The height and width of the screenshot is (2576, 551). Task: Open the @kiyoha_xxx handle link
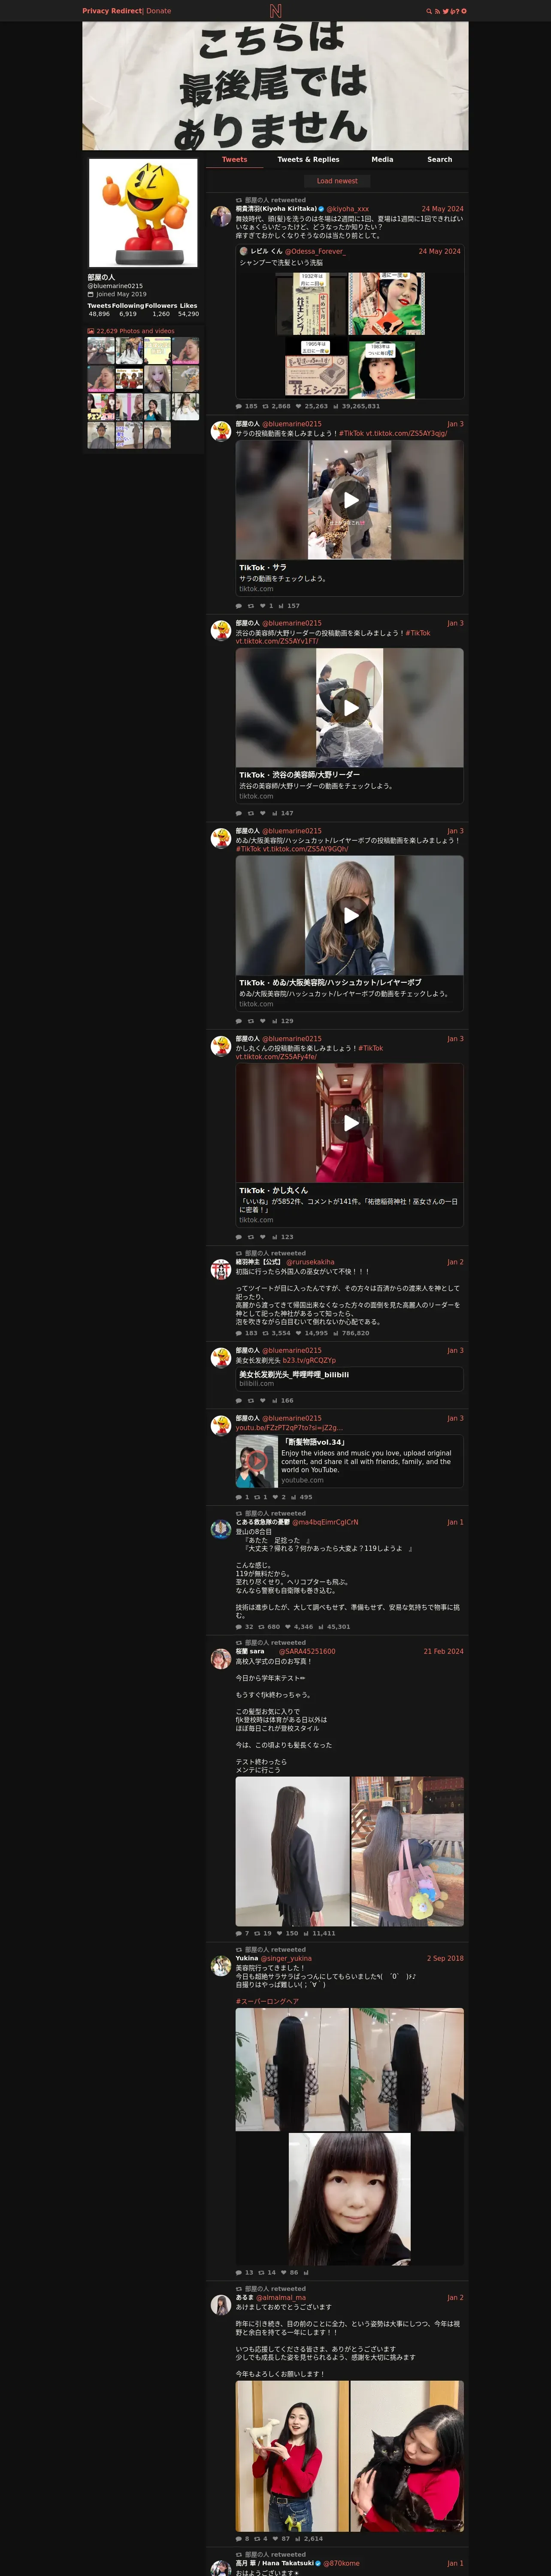[347, 209]
